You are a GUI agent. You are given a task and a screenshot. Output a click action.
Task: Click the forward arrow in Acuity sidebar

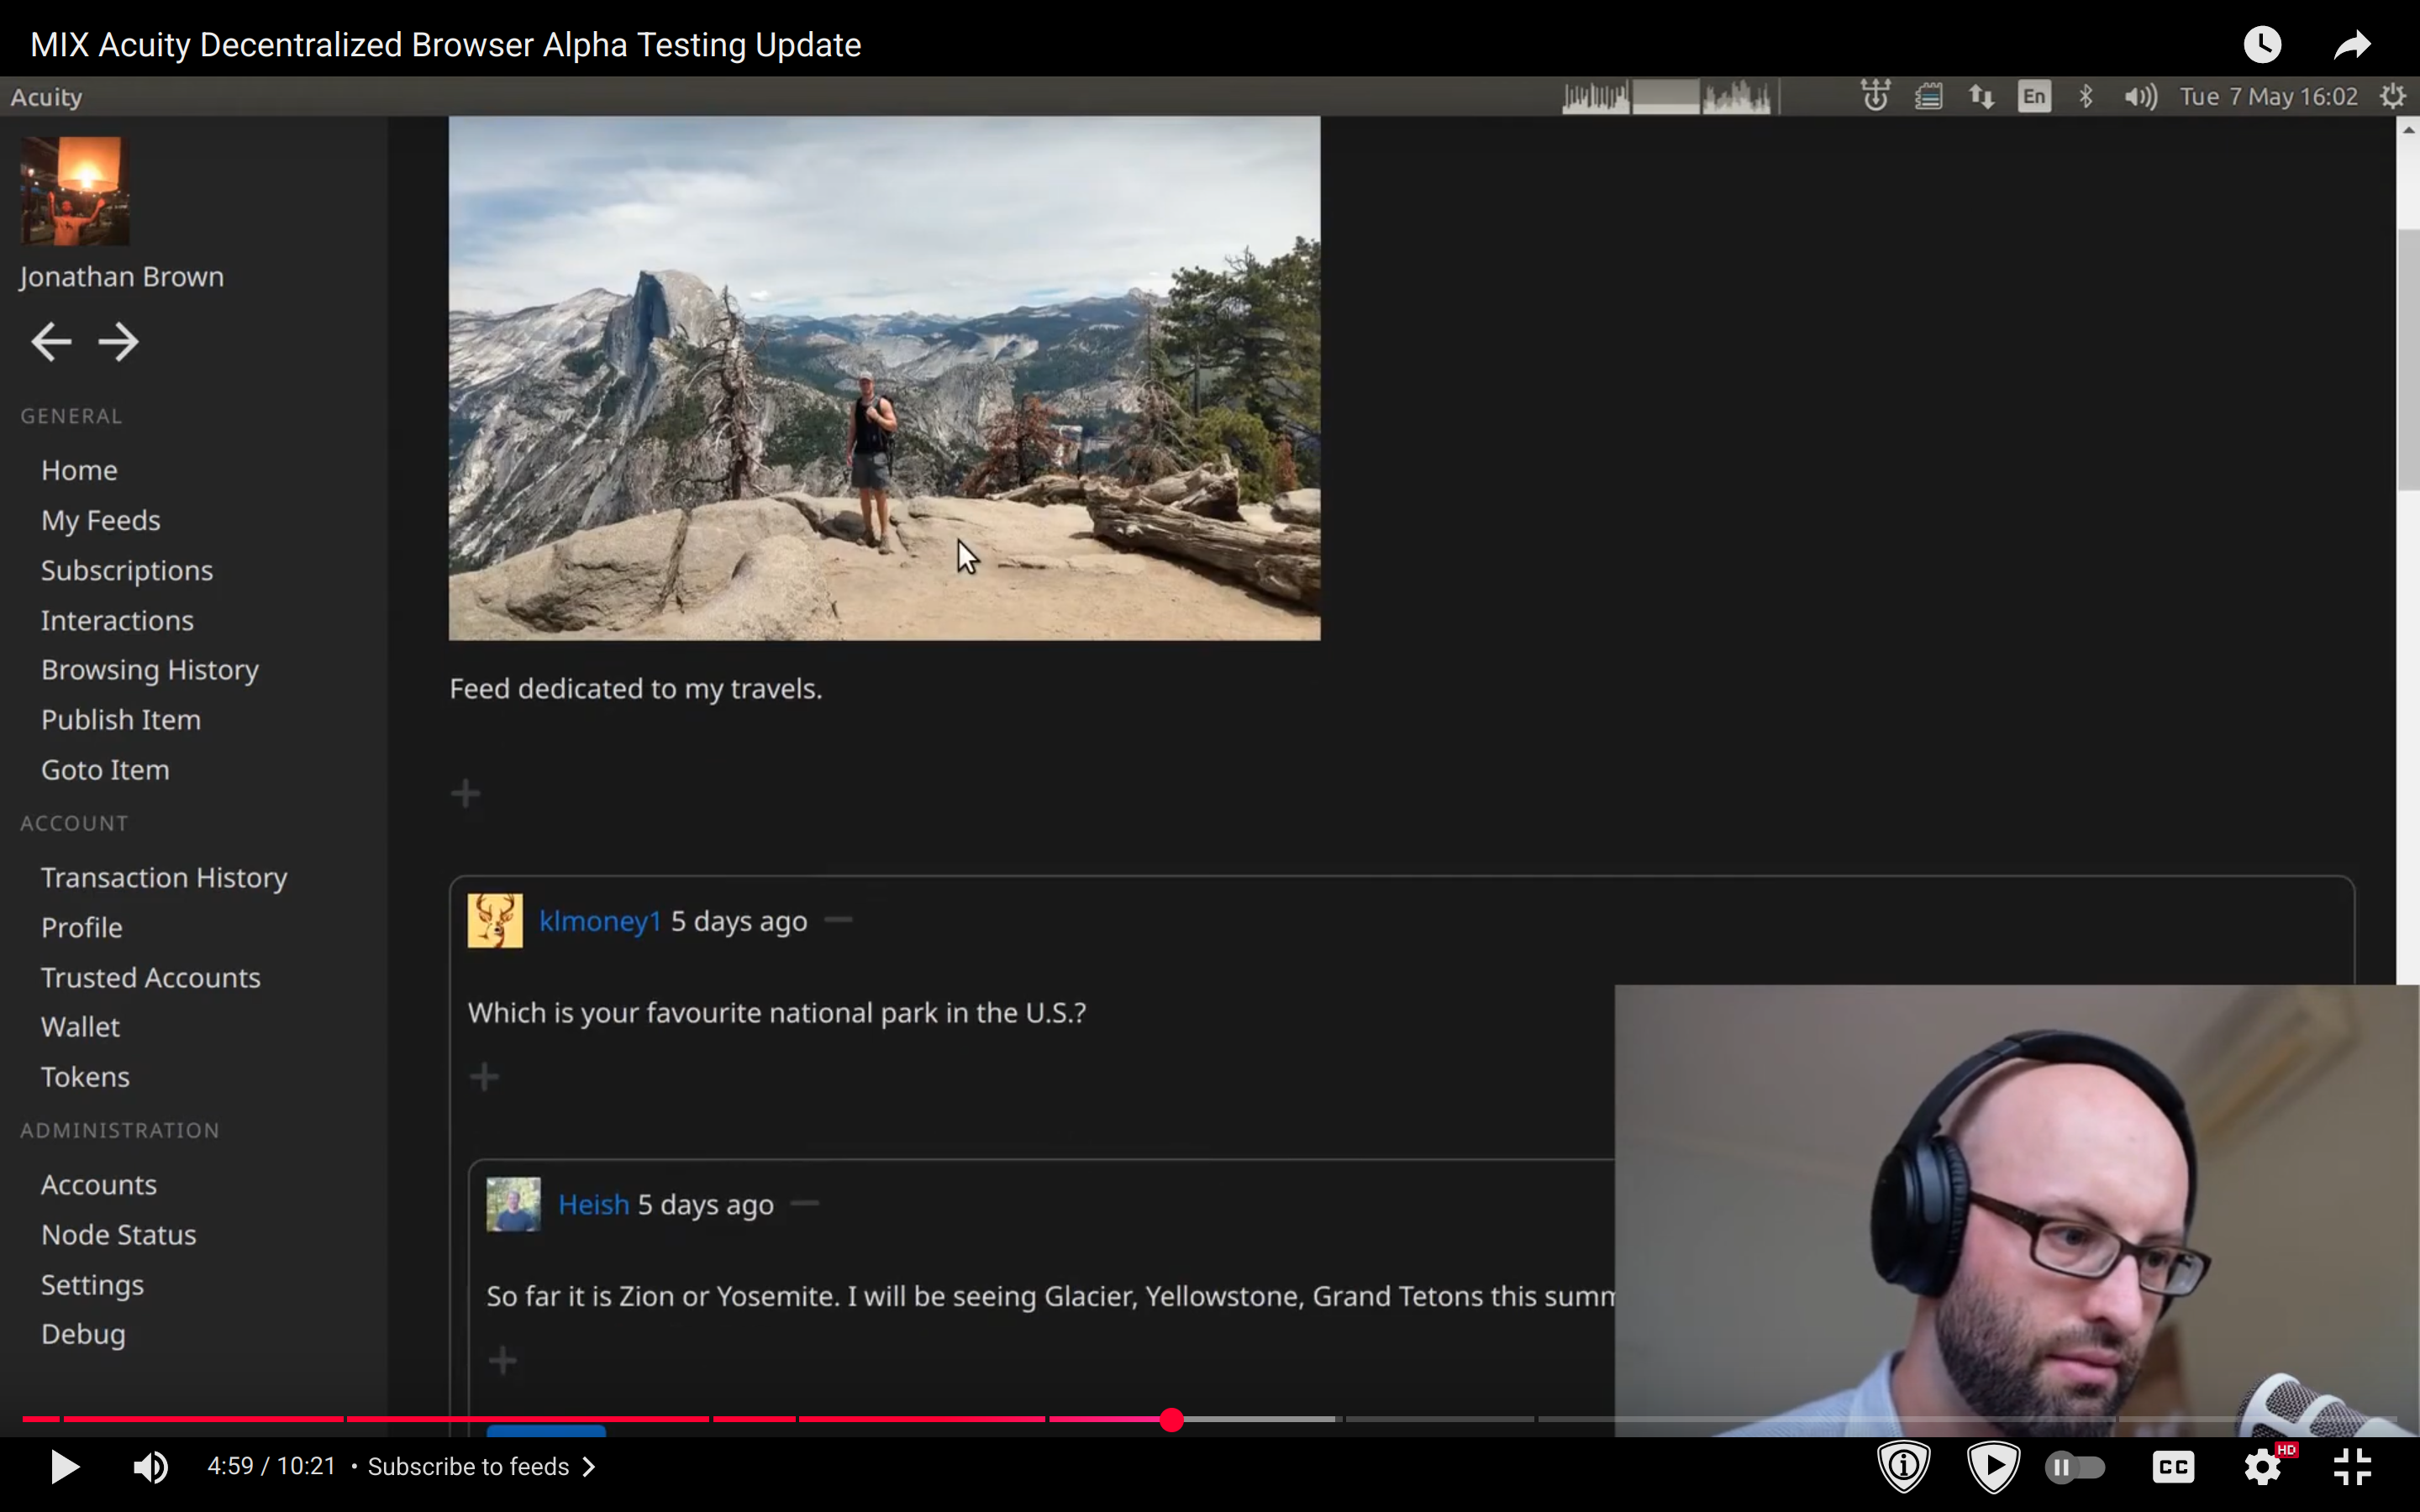[x=119, y=342]
